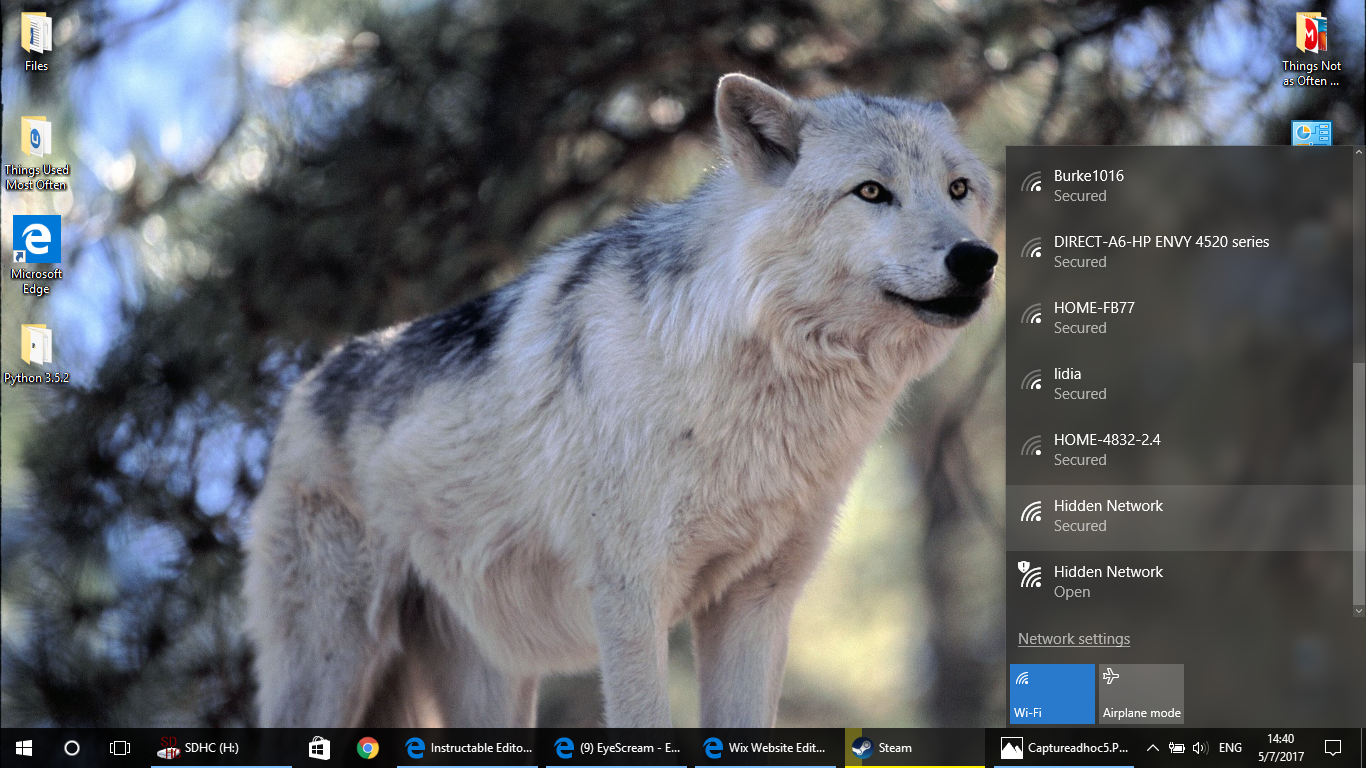Toggle Airplane mode tile
The width and height of the screenshot is (1366, 768).
(x=1141, y=694)
